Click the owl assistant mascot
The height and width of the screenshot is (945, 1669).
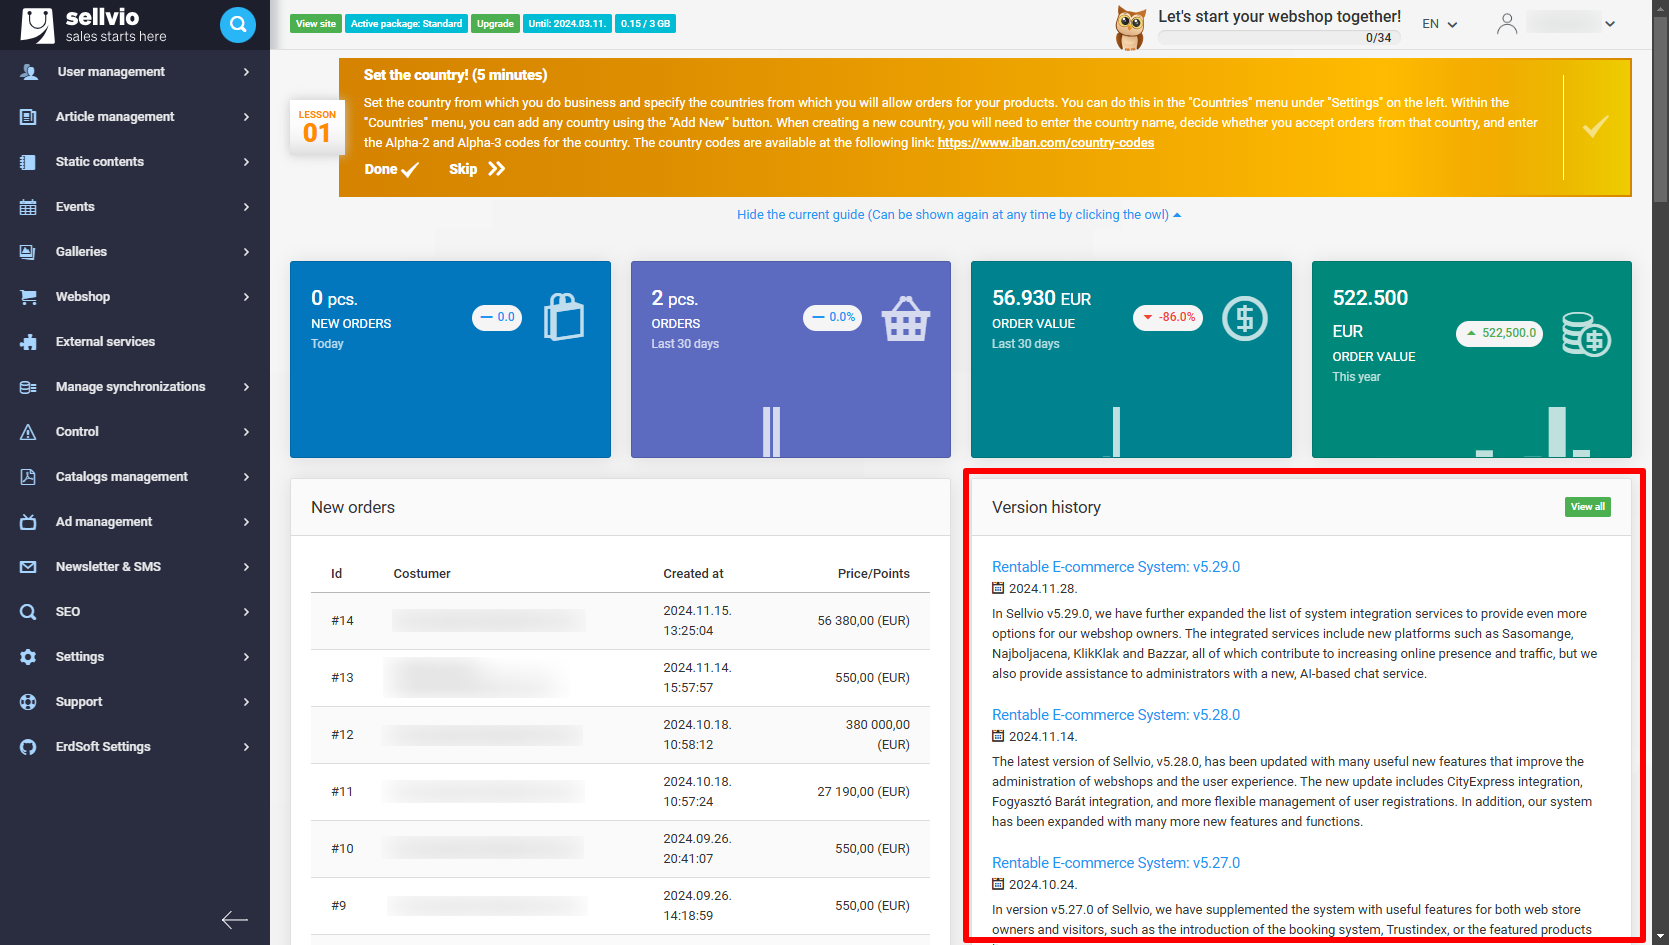tap(1130, 27)
